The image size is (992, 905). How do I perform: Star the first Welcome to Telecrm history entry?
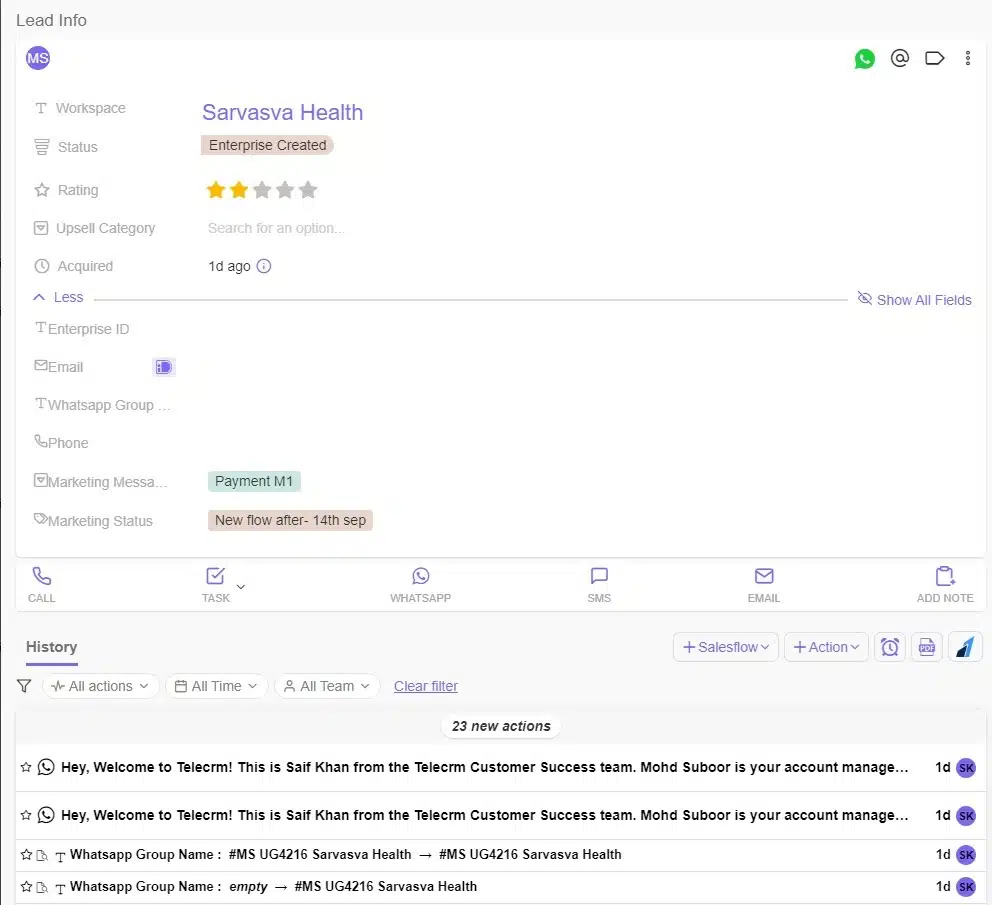click(x=26, y=767)
